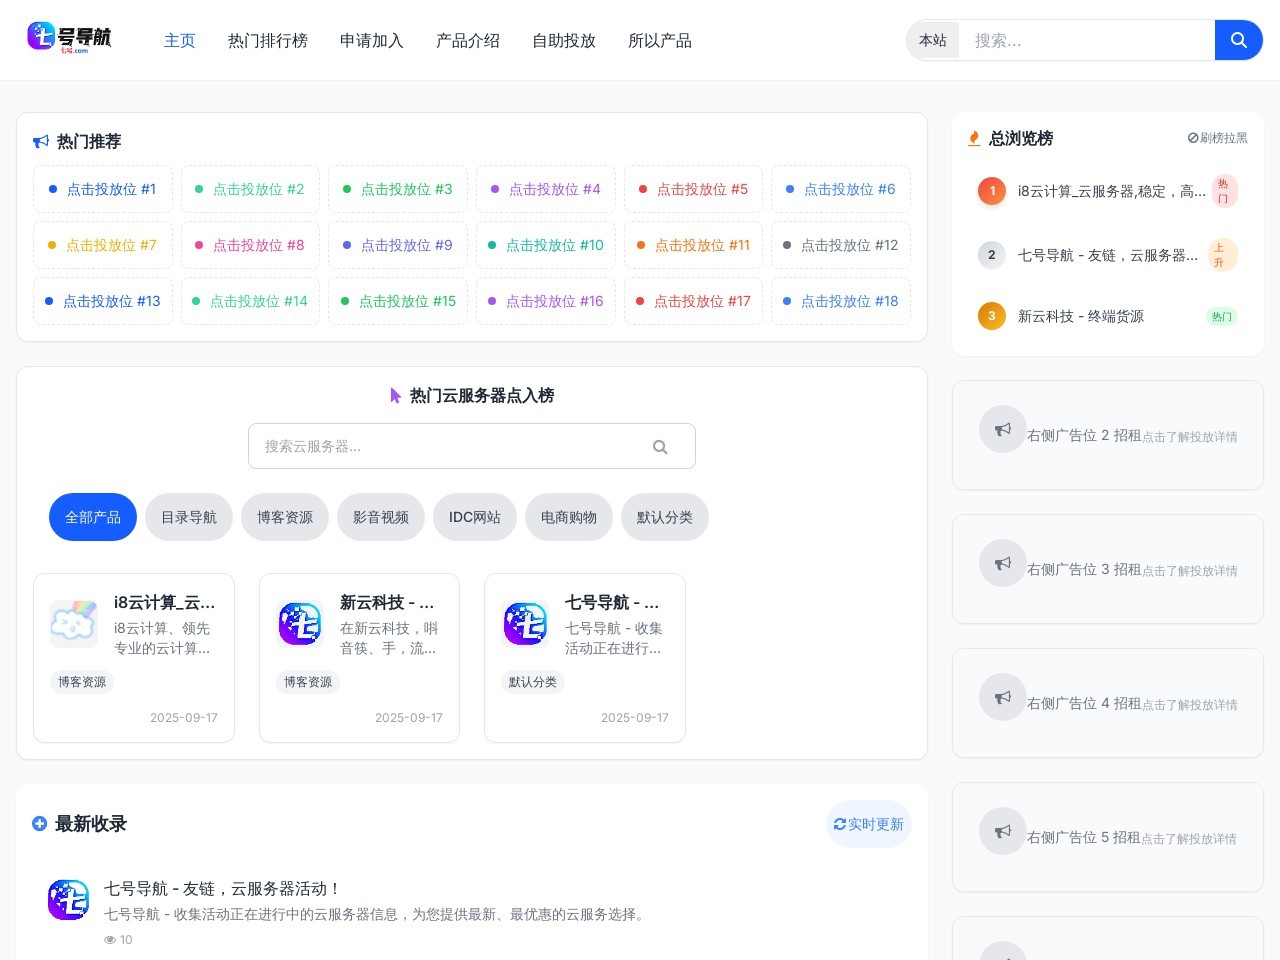Select the 影音视频 category tab

(381, 517)
